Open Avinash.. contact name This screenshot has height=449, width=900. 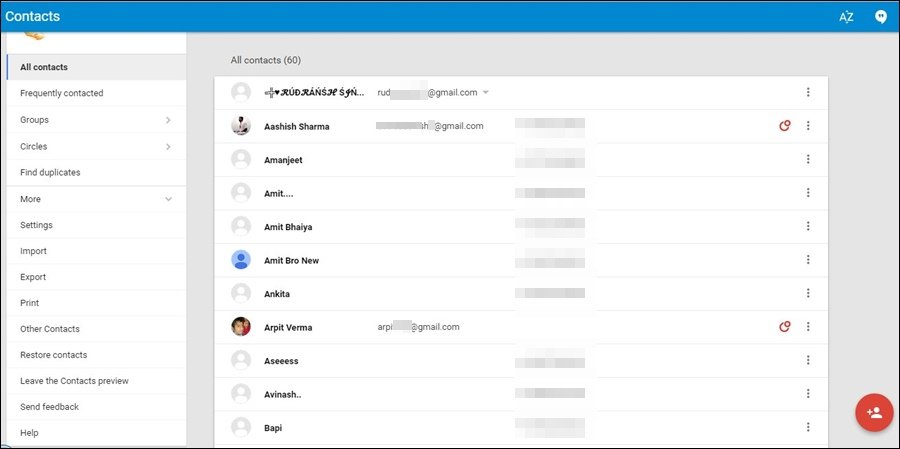tap(282, 394)
